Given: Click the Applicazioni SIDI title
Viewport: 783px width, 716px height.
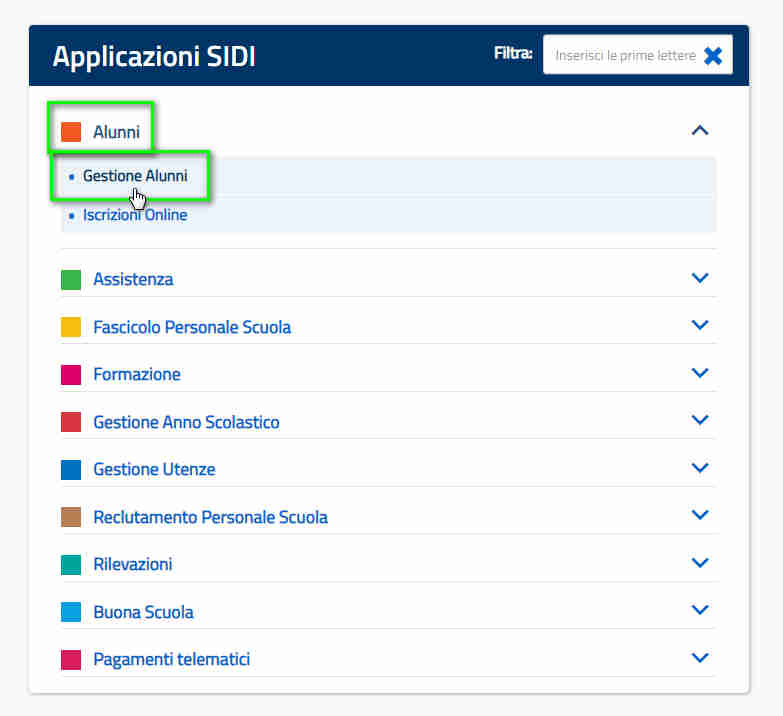Looking at the screenshot, I should tap(154, 56).
